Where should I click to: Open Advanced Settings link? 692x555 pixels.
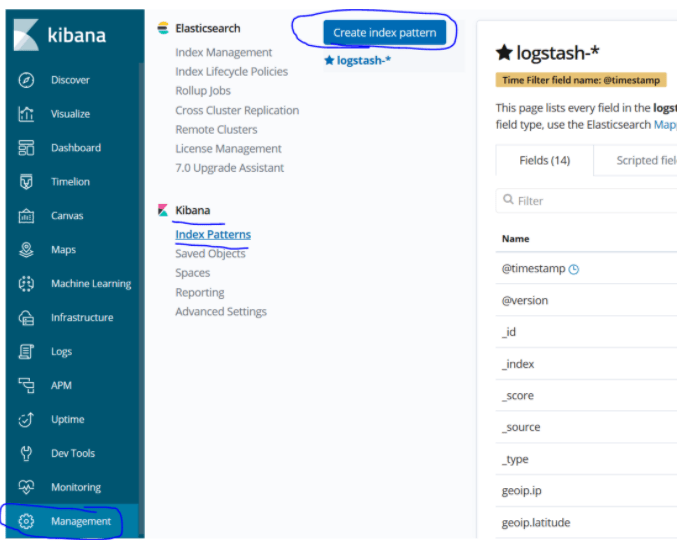[x=221, y=312]
